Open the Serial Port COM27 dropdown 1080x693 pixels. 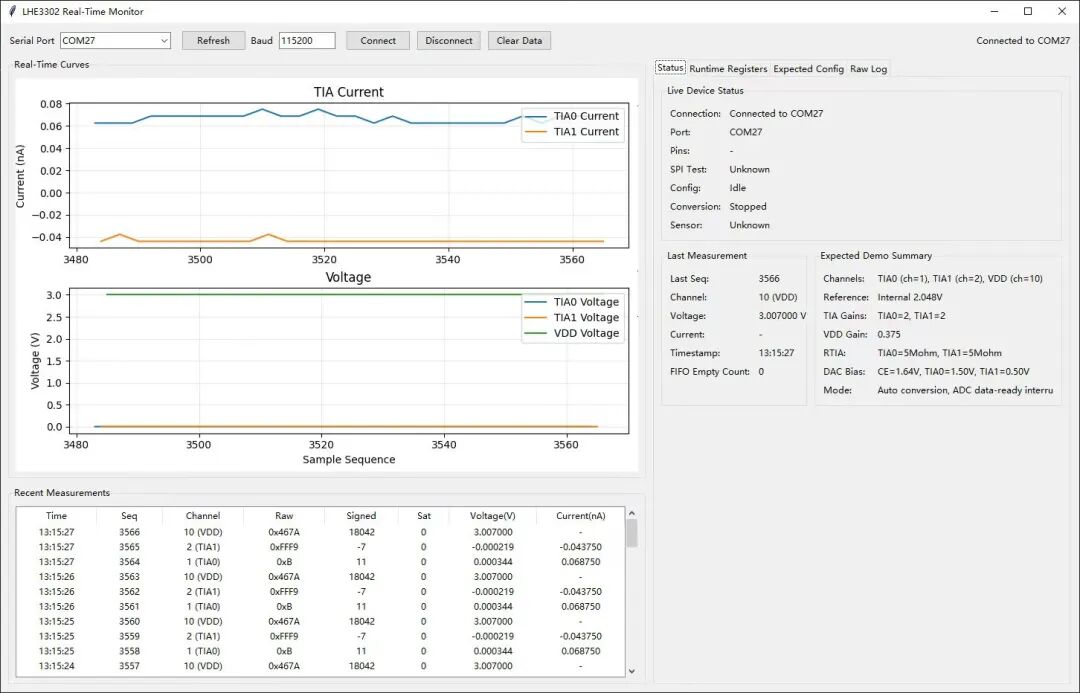pos(115,41)
